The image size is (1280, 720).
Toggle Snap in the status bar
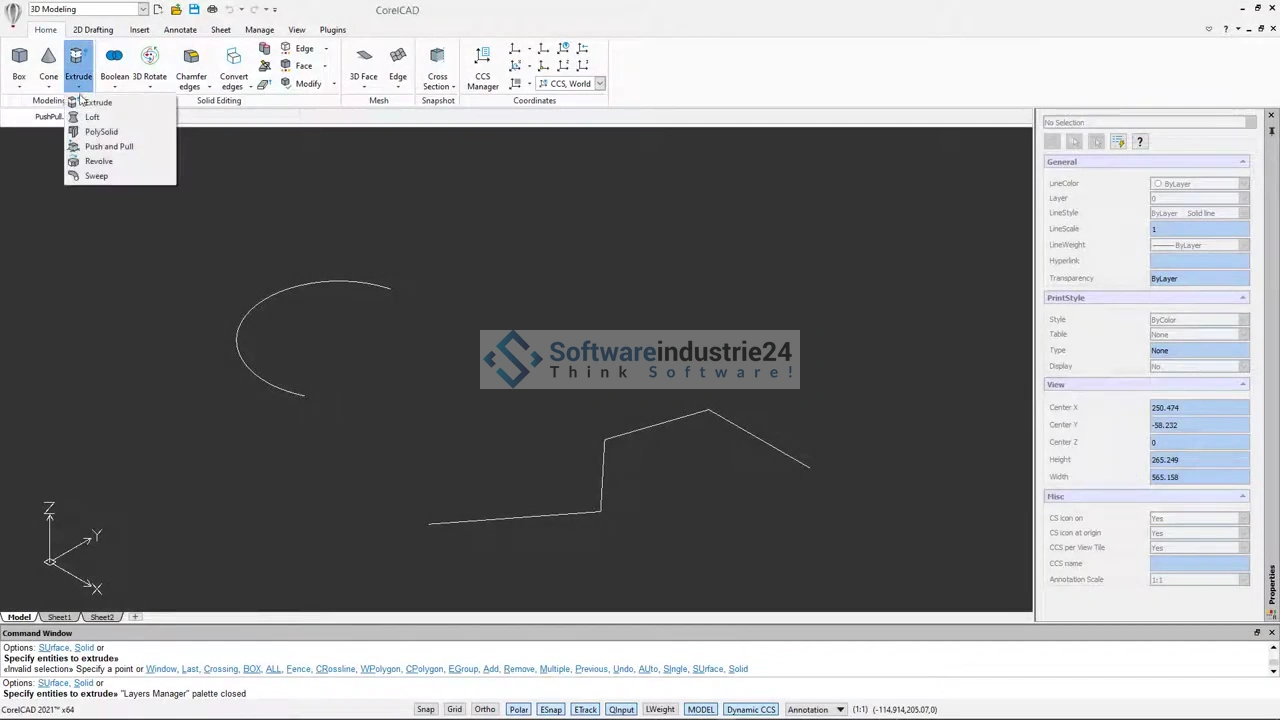pos(425,709)
